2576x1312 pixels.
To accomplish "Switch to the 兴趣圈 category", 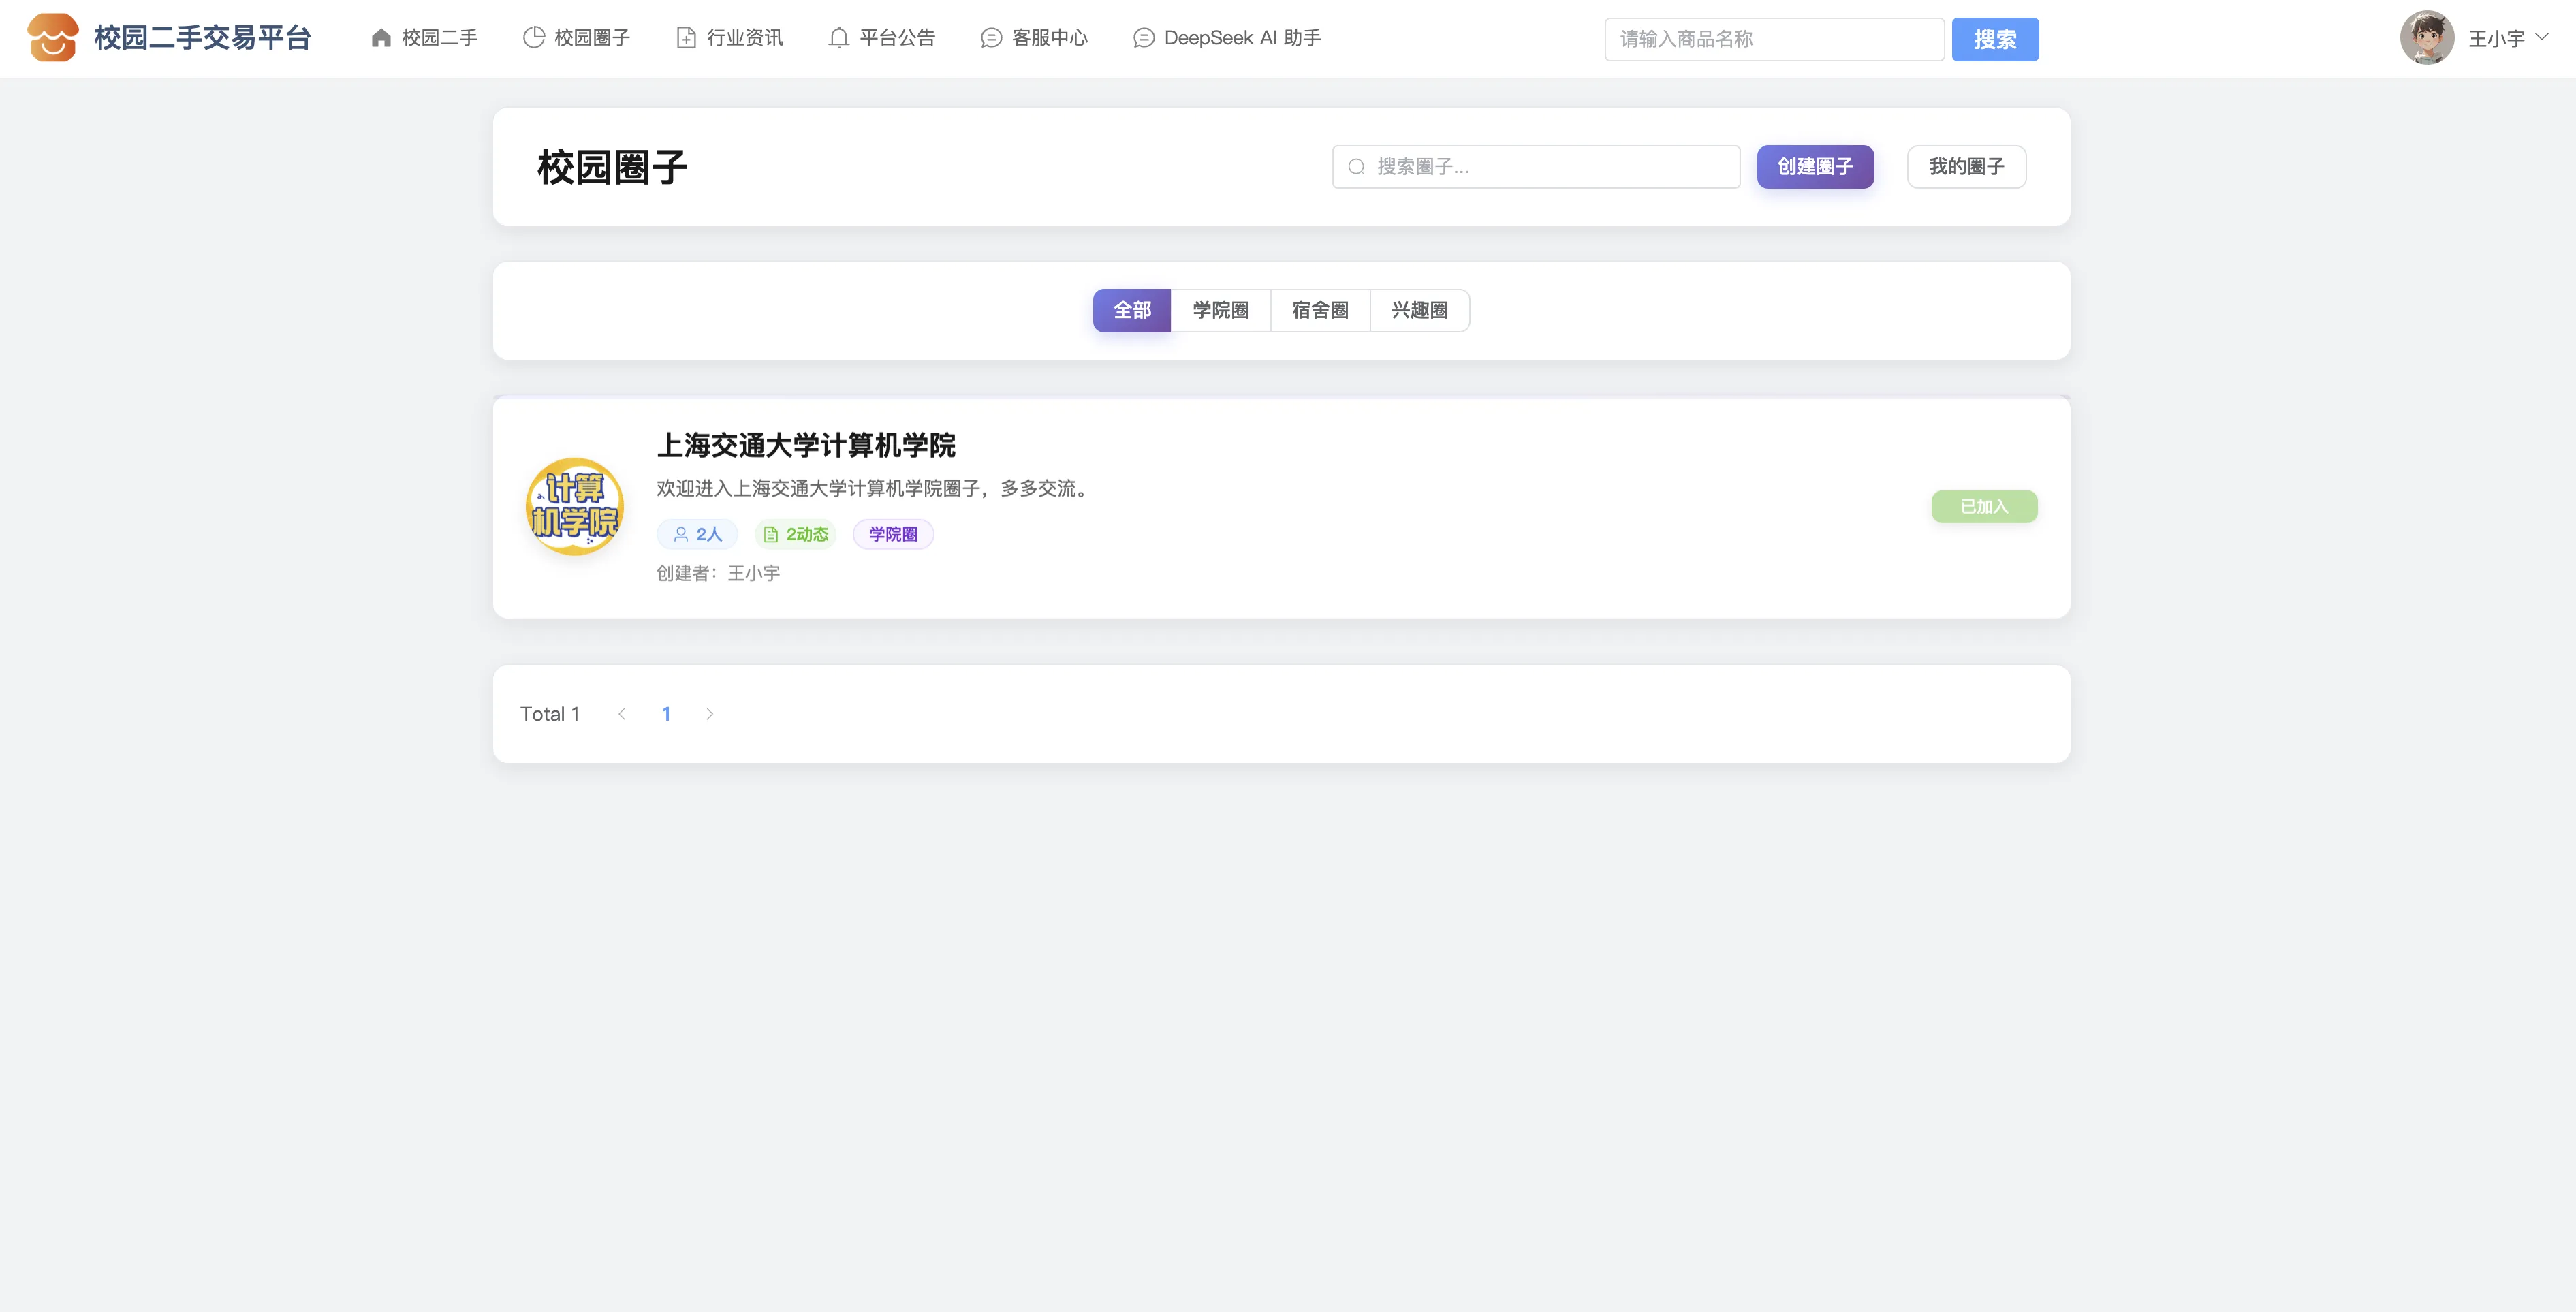I will tap(1419, 310).
